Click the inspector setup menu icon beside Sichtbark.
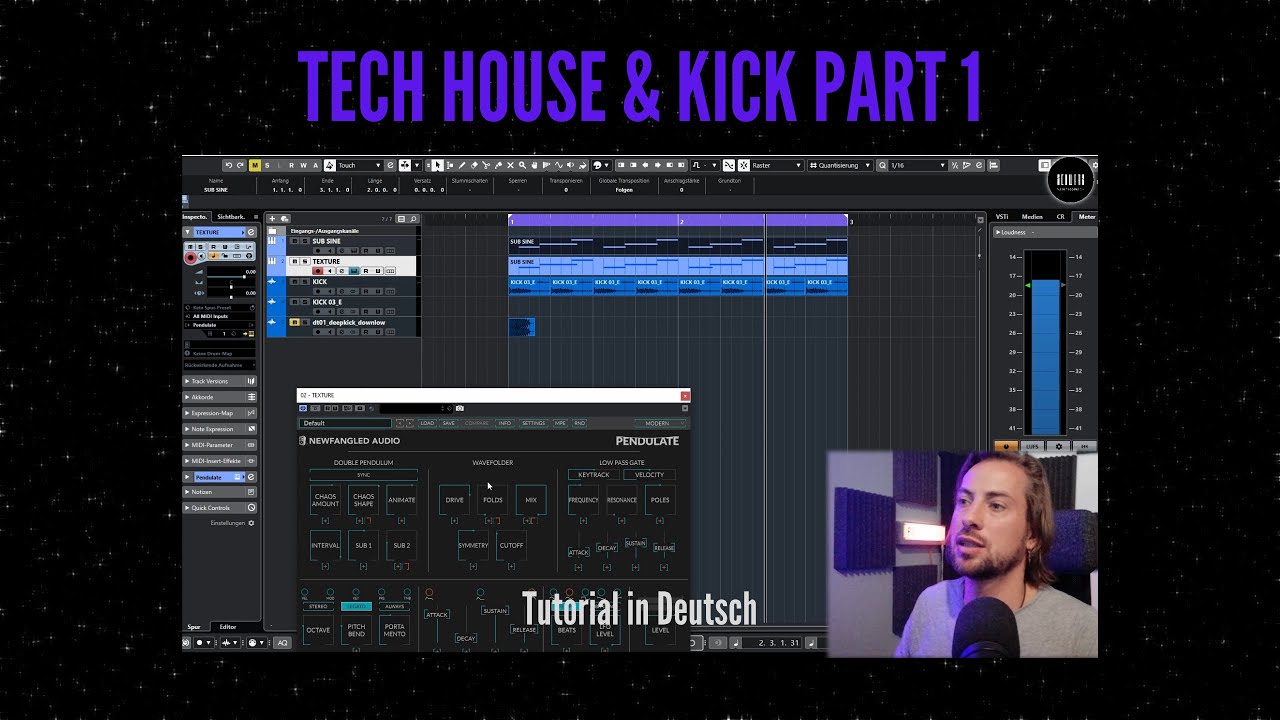 (x=256, y=217)
